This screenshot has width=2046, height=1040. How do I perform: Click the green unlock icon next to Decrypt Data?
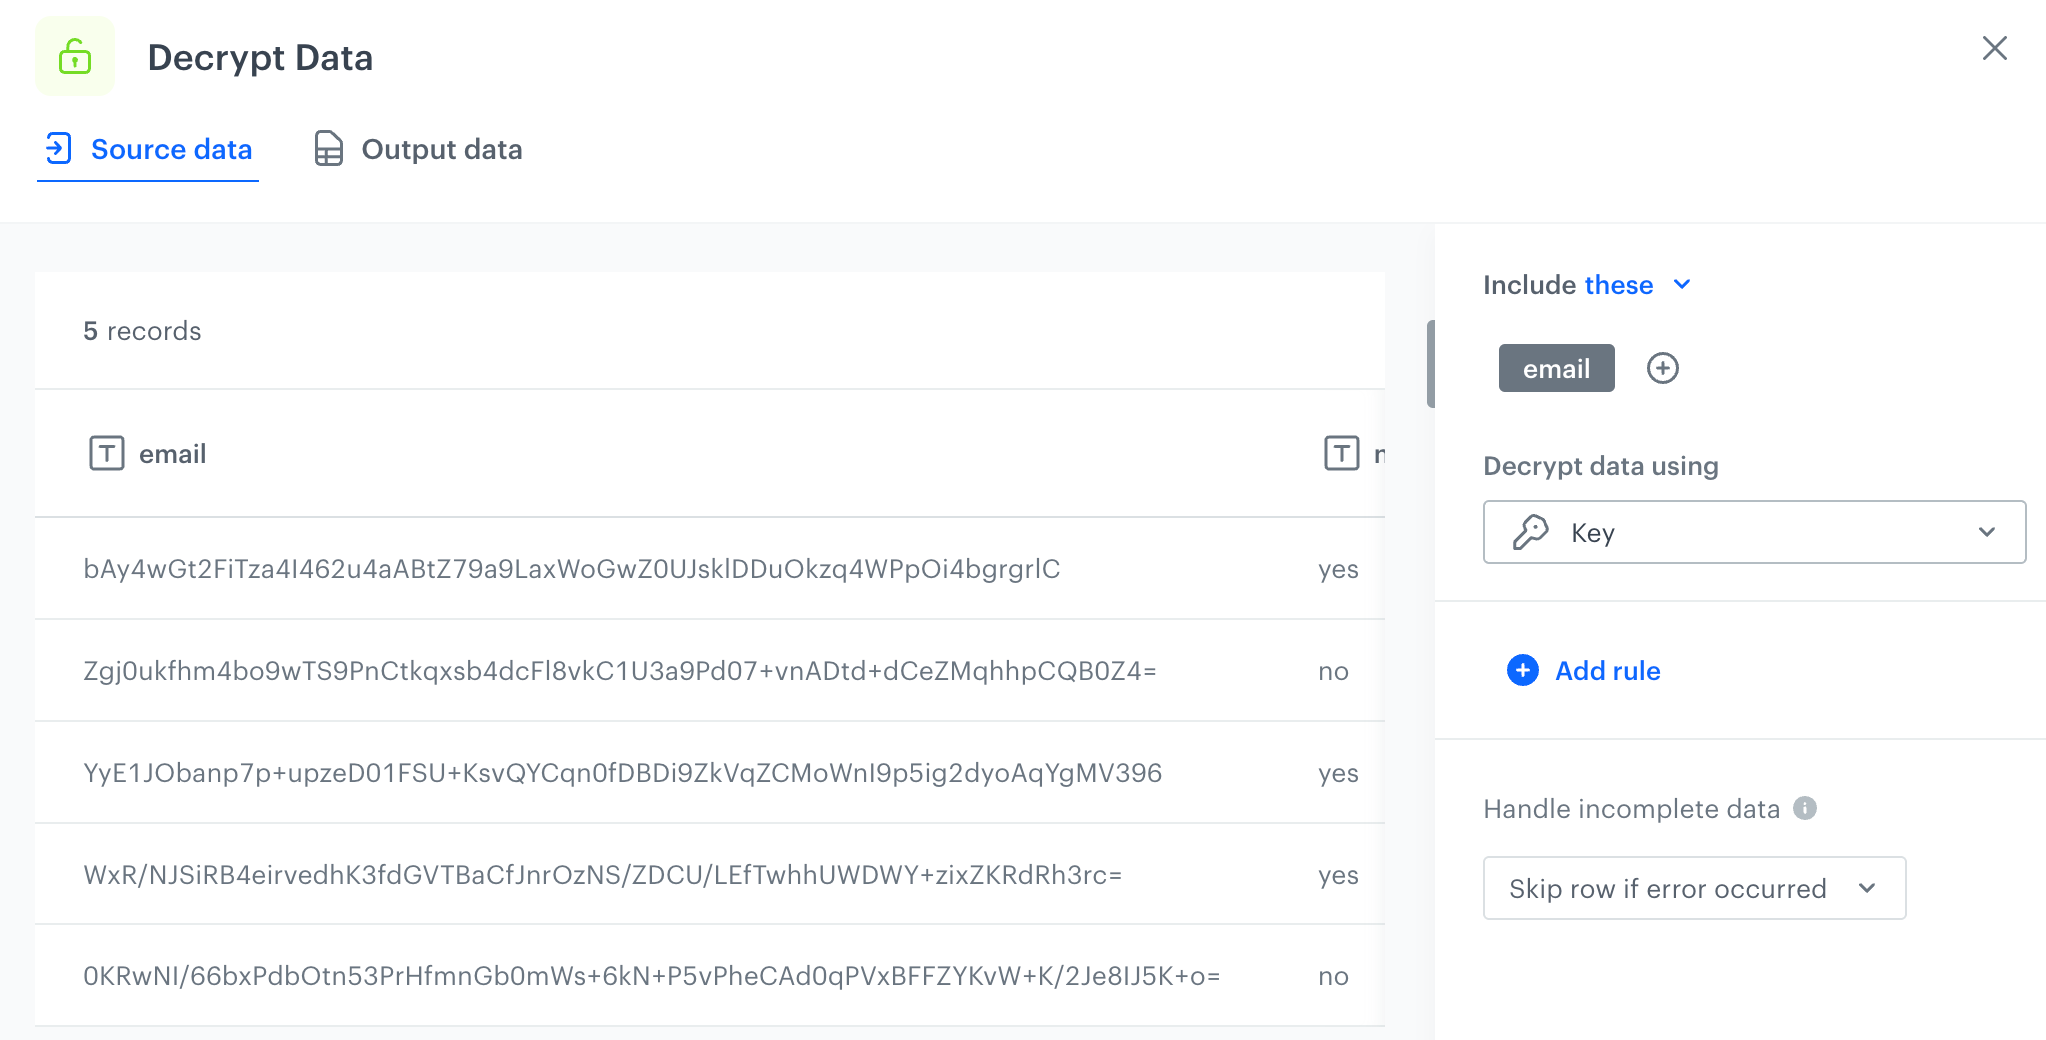(x=76, y=56)
